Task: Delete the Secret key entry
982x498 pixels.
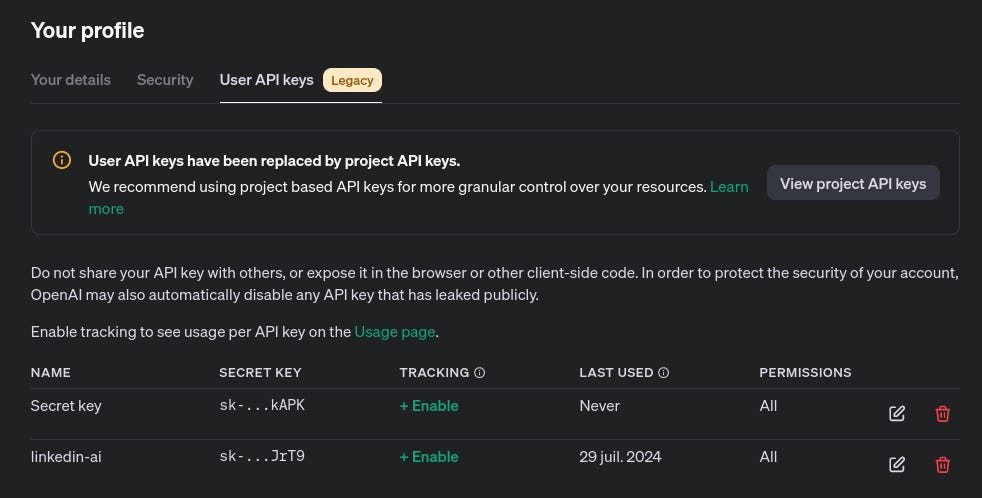Action: tap(943, 413)
